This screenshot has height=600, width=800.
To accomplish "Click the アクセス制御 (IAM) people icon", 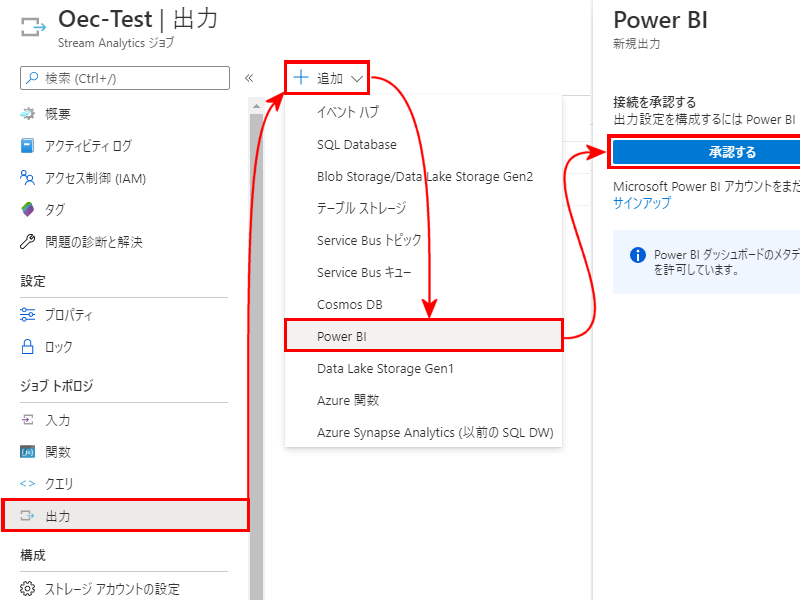I will pyautogui.click(x=28, y=178).
